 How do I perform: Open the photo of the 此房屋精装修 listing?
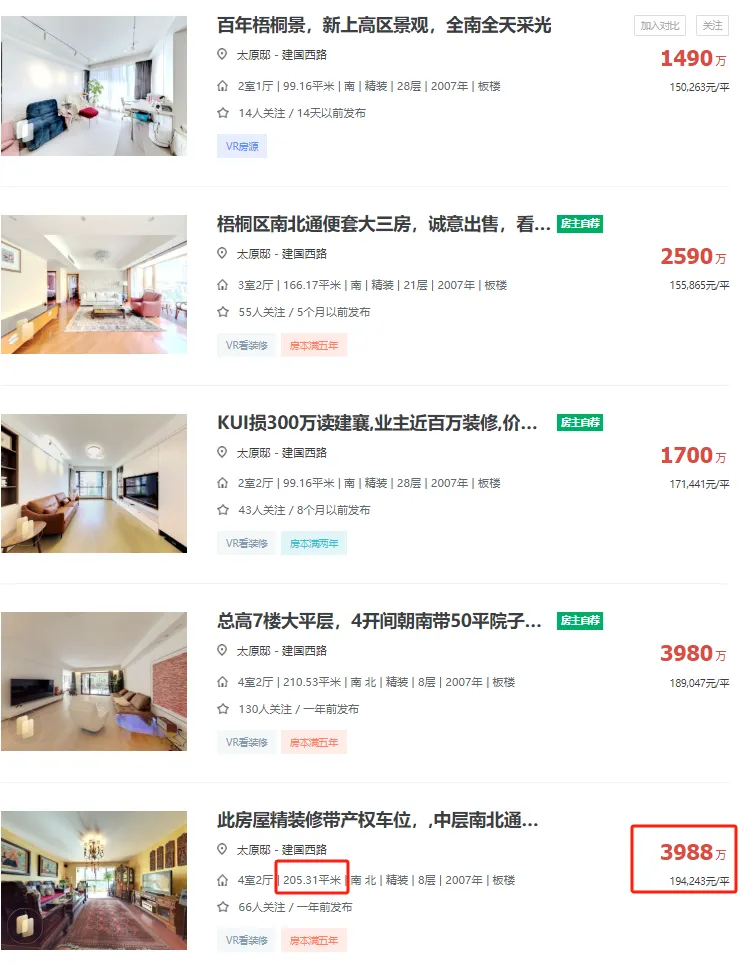click(x=94, y=880)
